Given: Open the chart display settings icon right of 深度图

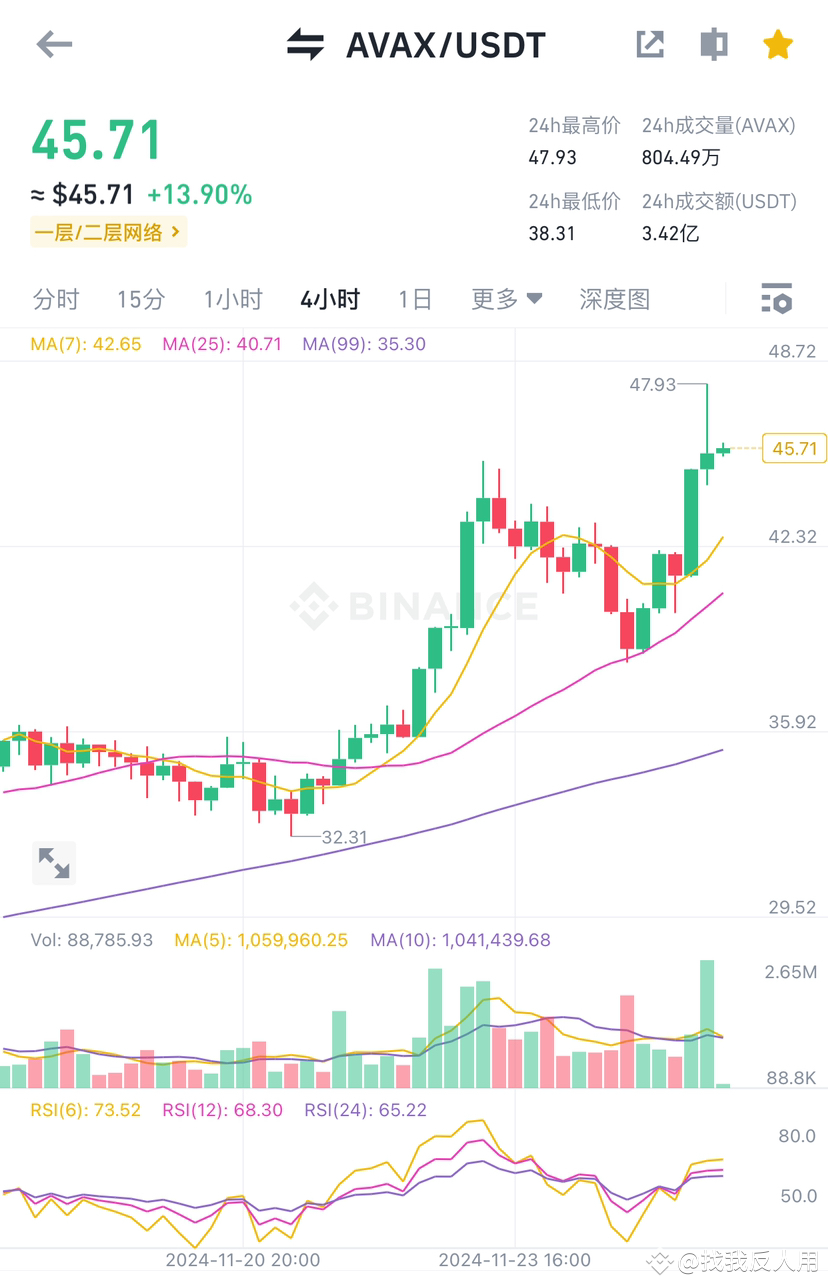Looking at the screenshot, I should pos(777,299).
